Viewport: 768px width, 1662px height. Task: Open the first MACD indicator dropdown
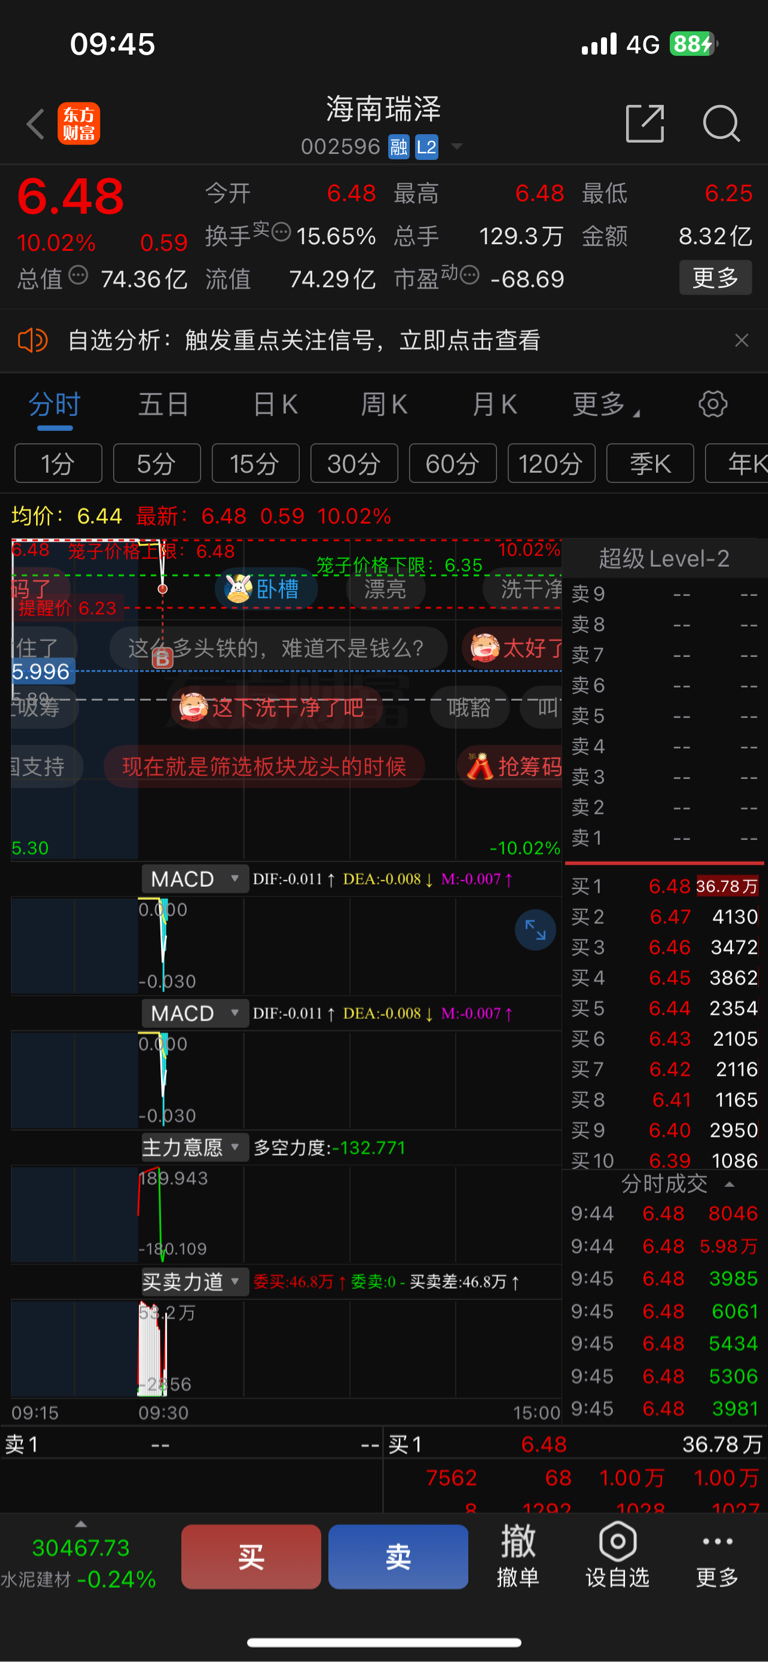point(193,879)
